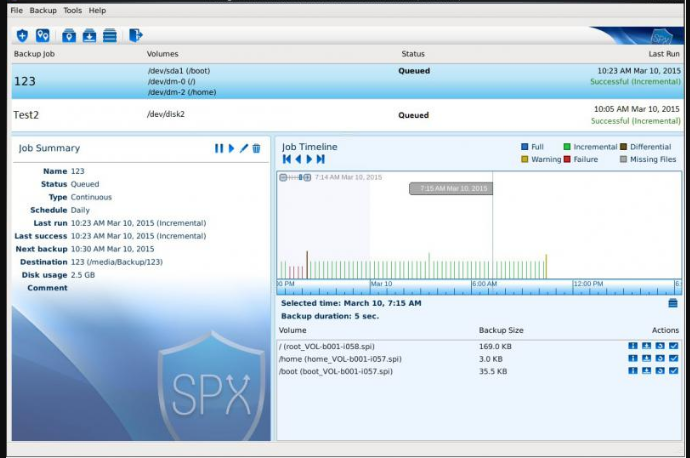
Task: Jump to first backup in Job Timeline
Action: click(x=287, y=159)
